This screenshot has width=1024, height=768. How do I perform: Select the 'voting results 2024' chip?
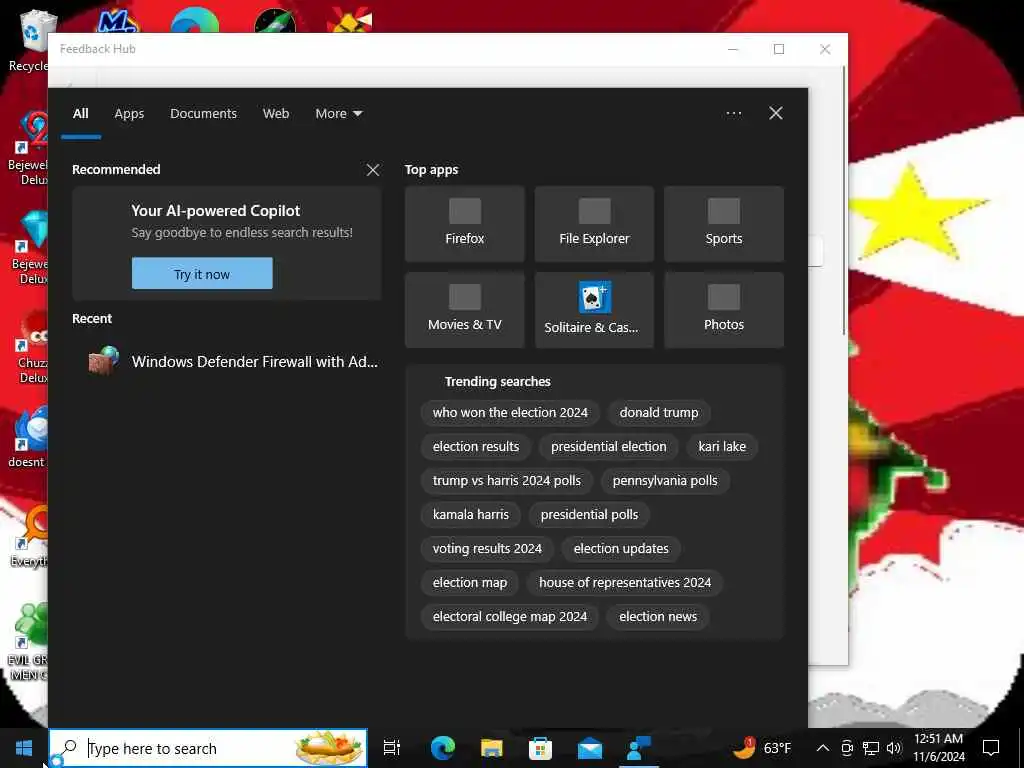pos(487,549)
